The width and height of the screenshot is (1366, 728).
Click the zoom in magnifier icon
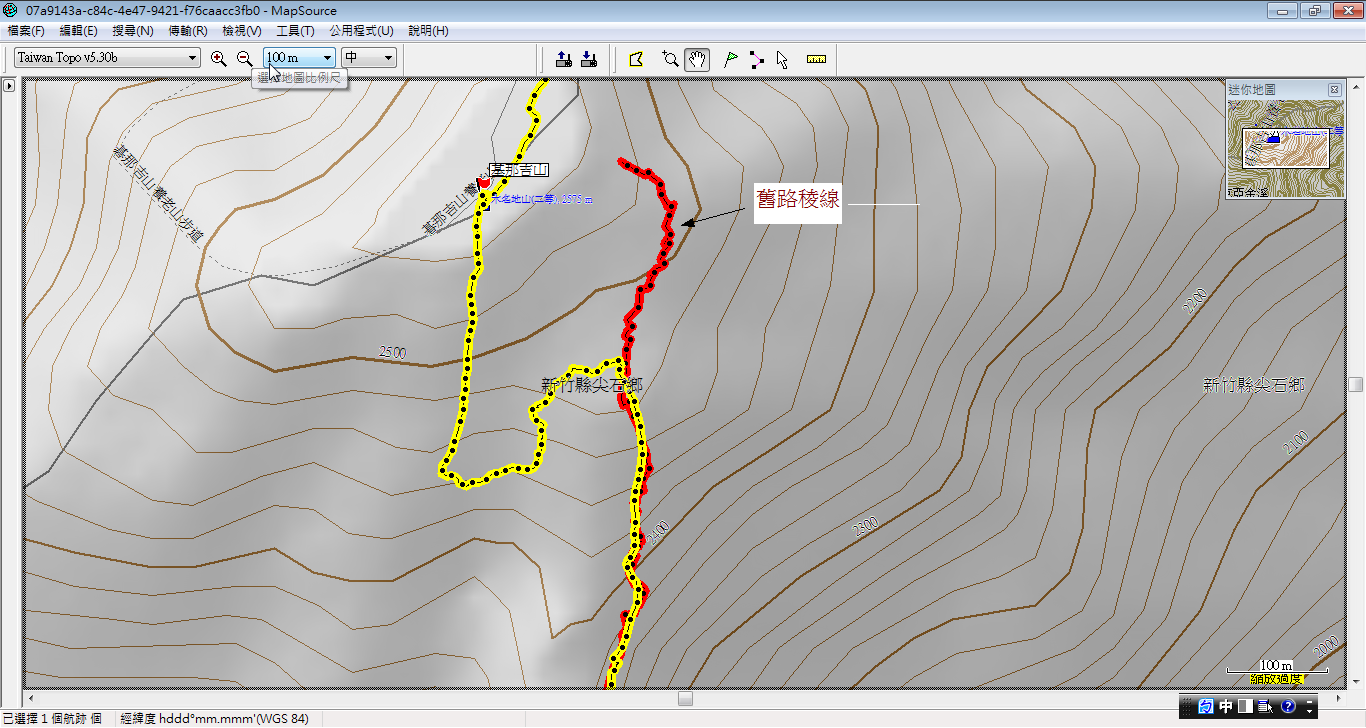(x=219, y=59)
